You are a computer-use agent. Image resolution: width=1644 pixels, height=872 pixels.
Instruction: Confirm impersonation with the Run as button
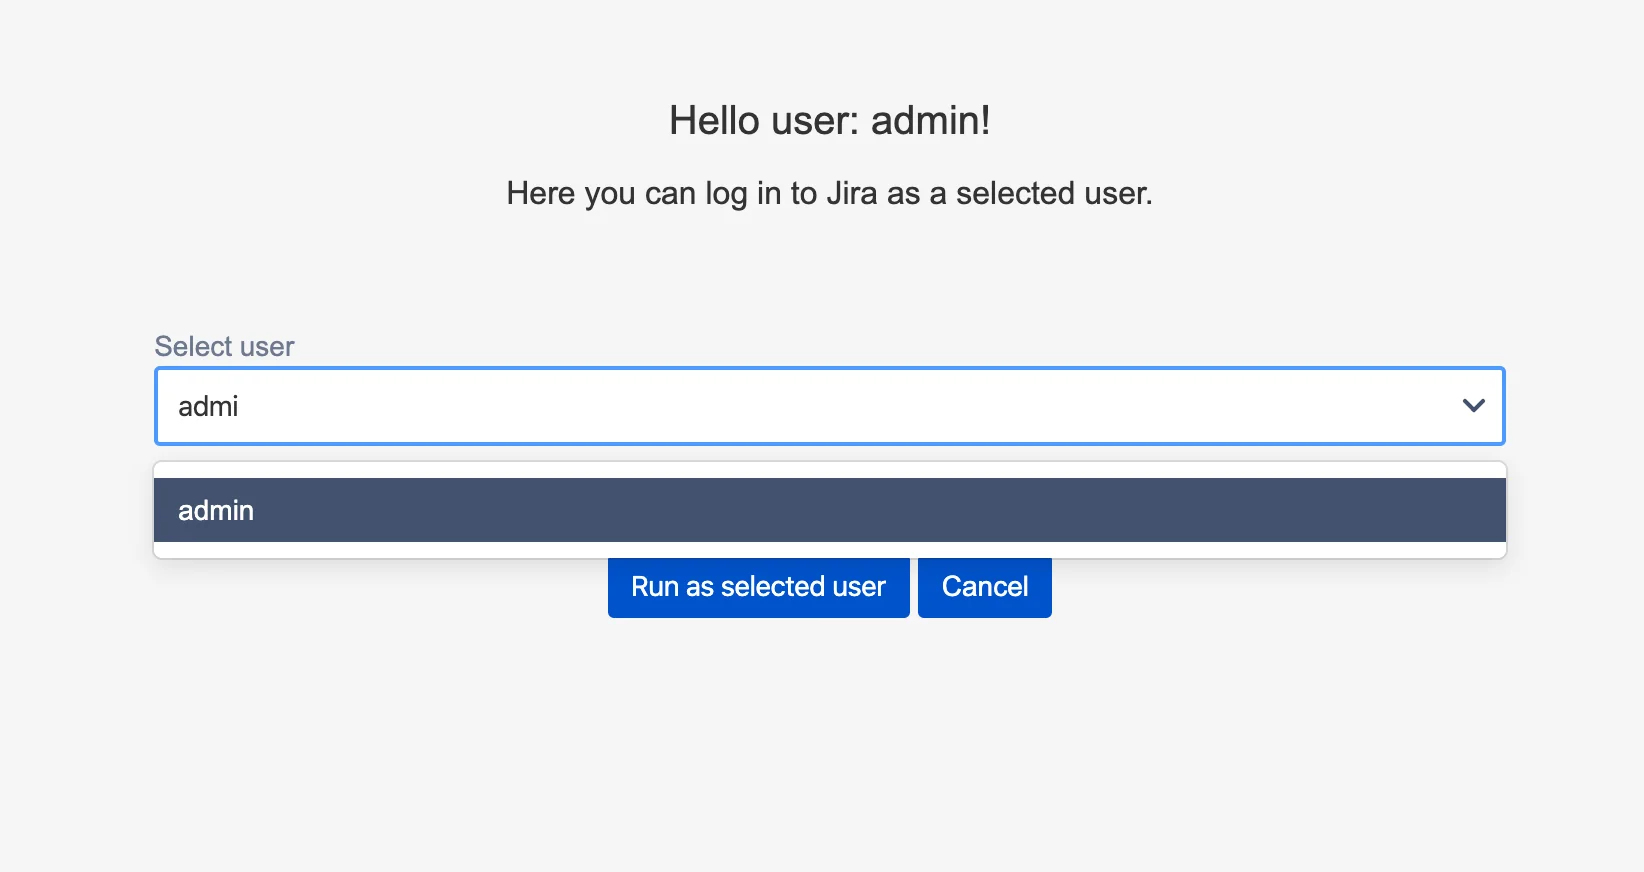click(x=758, y=587)
